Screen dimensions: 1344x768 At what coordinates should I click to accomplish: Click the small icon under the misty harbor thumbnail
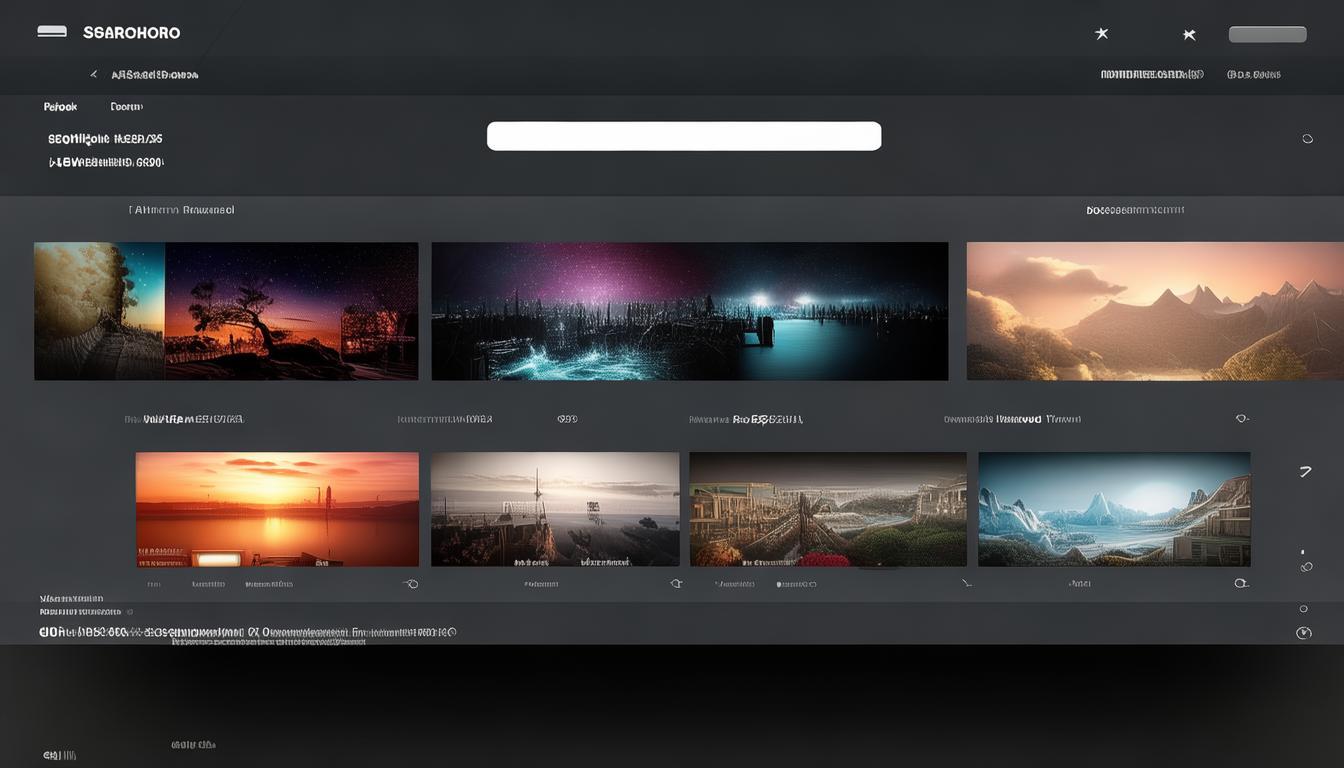(676, 583)
